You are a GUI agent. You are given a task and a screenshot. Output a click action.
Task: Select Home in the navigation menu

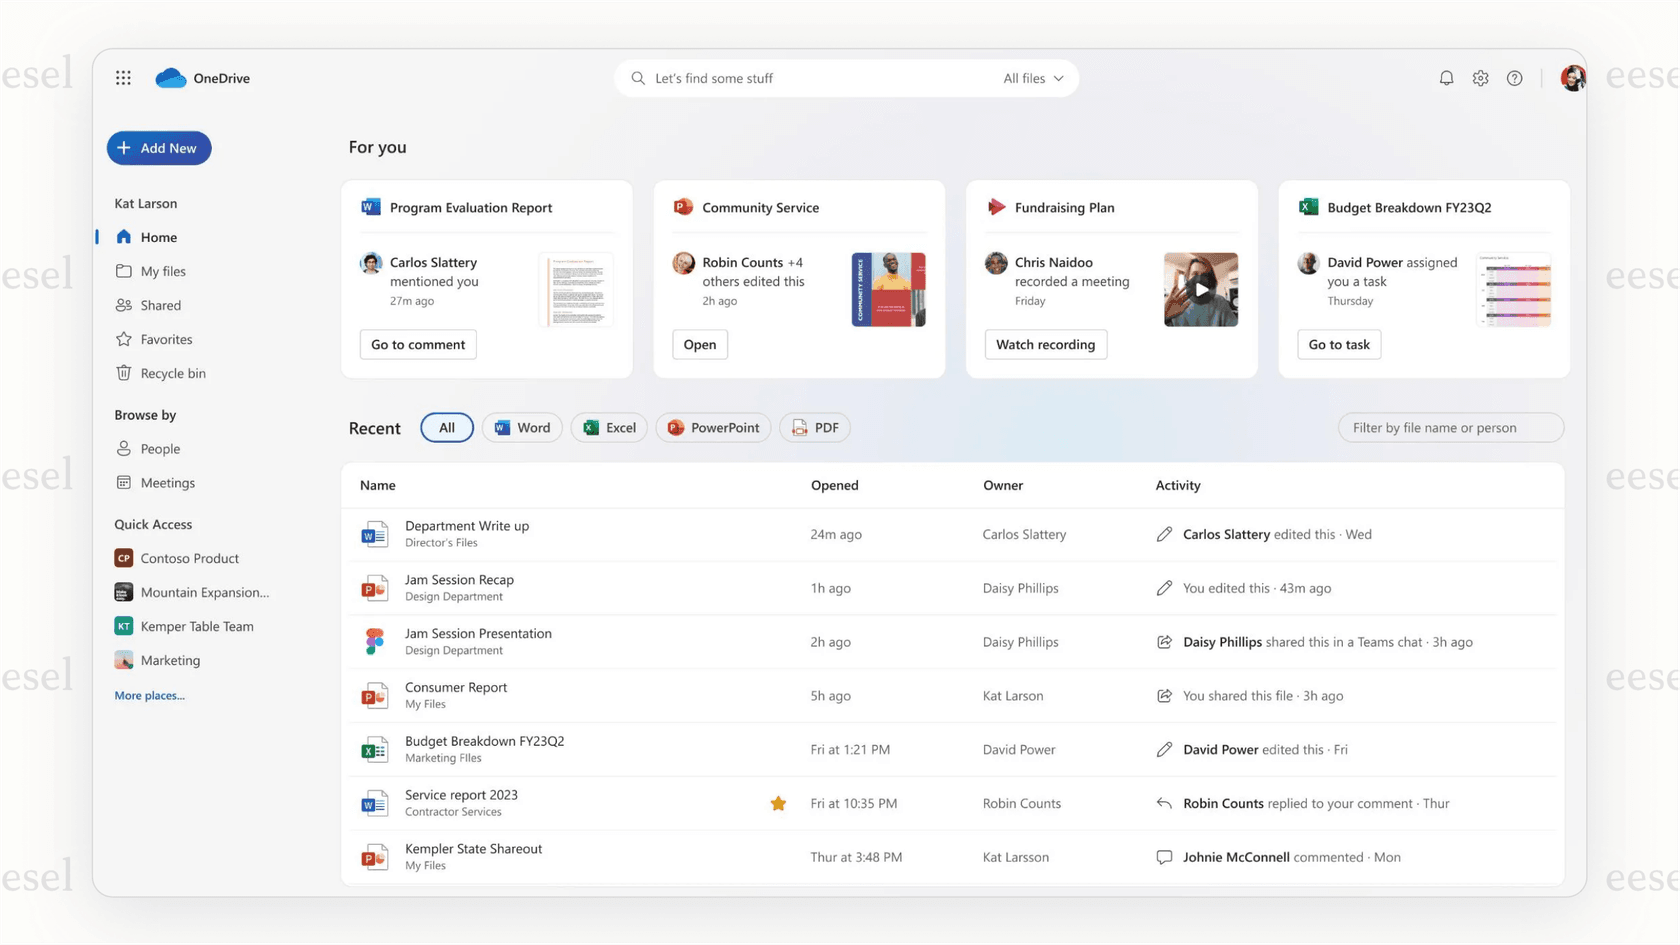155,237
